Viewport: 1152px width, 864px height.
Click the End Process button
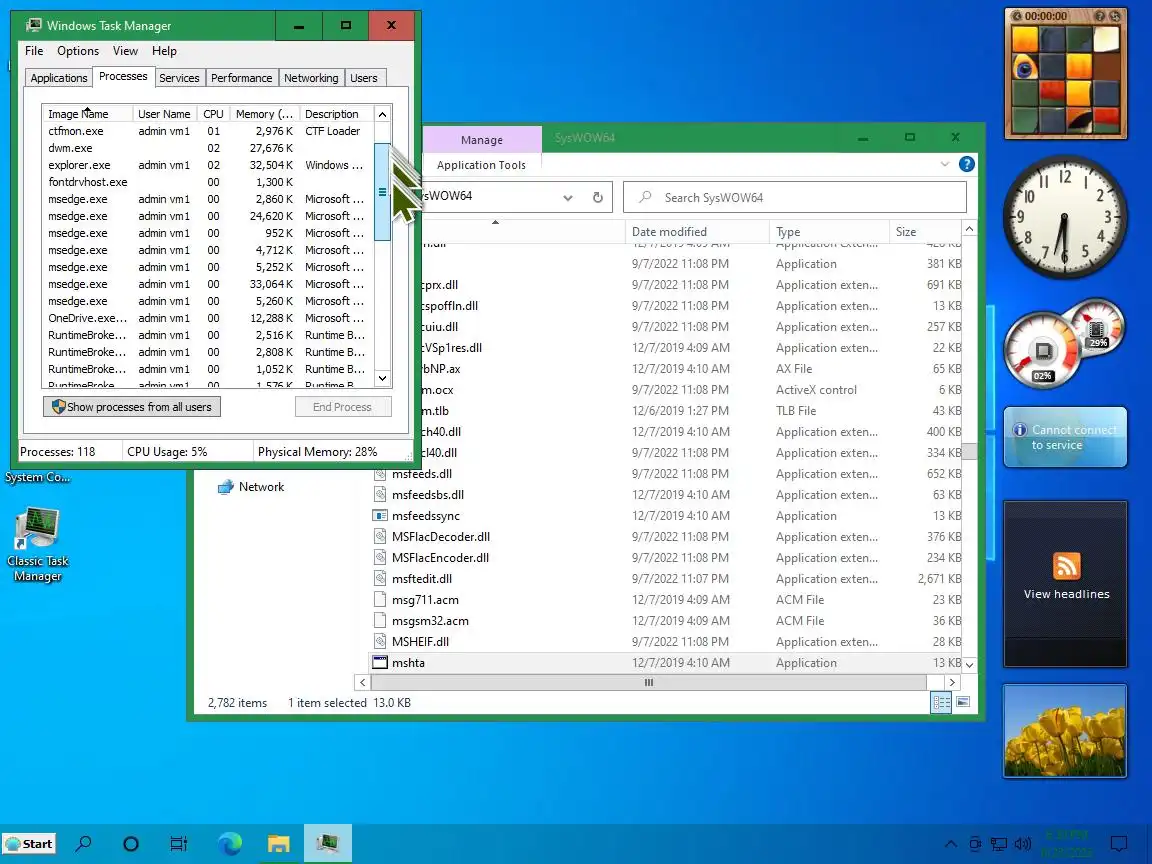pyautogui.click(x=342, y=407)
